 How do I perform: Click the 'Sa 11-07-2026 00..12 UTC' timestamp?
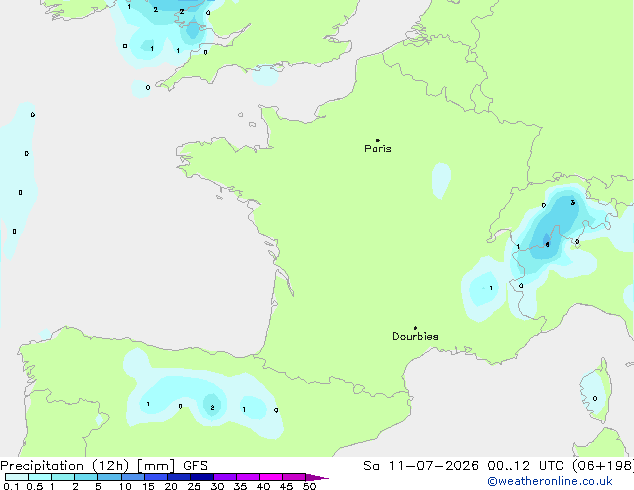pyautogui.click(x=465, y=466)
